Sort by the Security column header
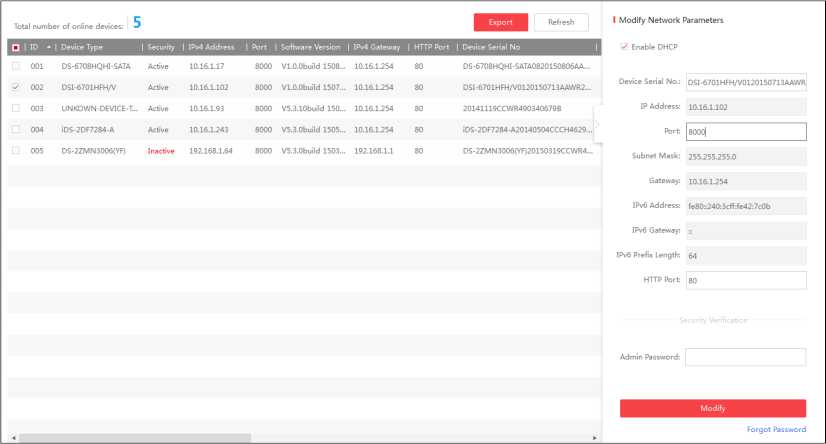 pos(161,47)
